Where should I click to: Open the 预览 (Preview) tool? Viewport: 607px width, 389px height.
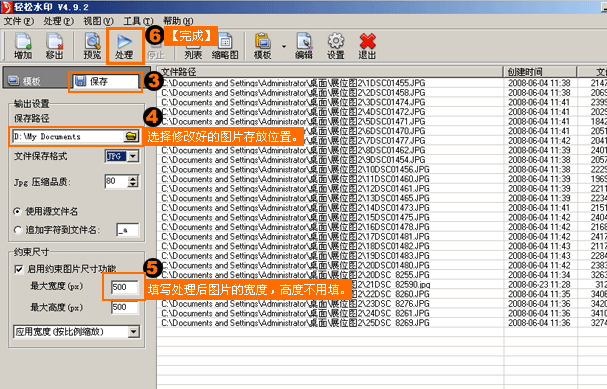tap(92, 46)
